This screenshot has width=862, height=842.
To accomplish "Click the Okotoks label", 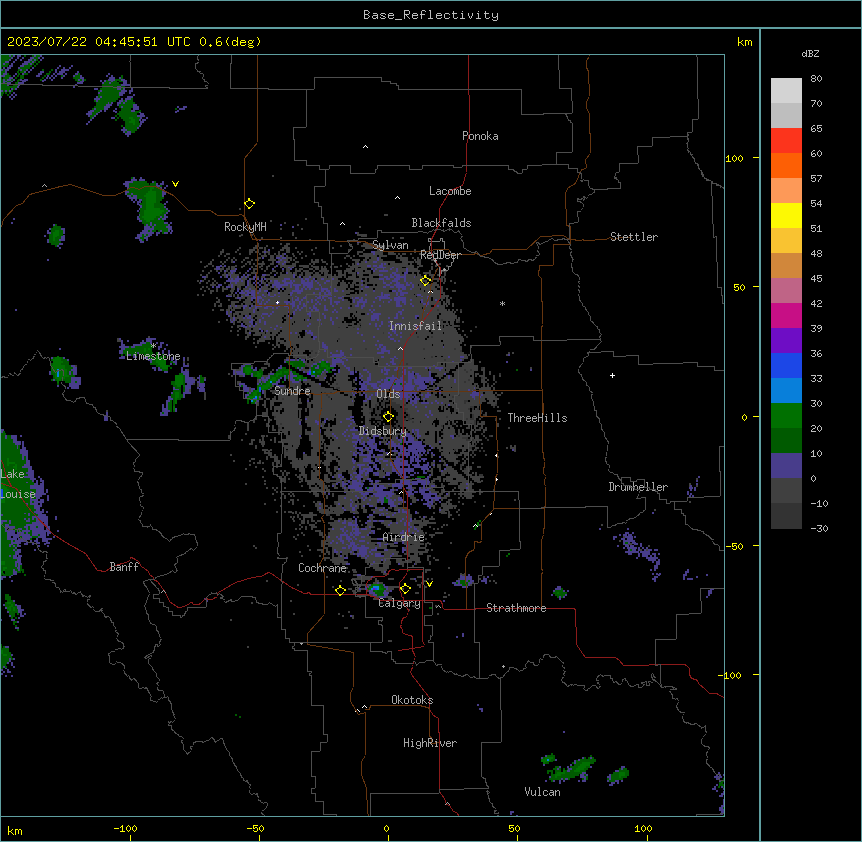I will pos(412,700).
